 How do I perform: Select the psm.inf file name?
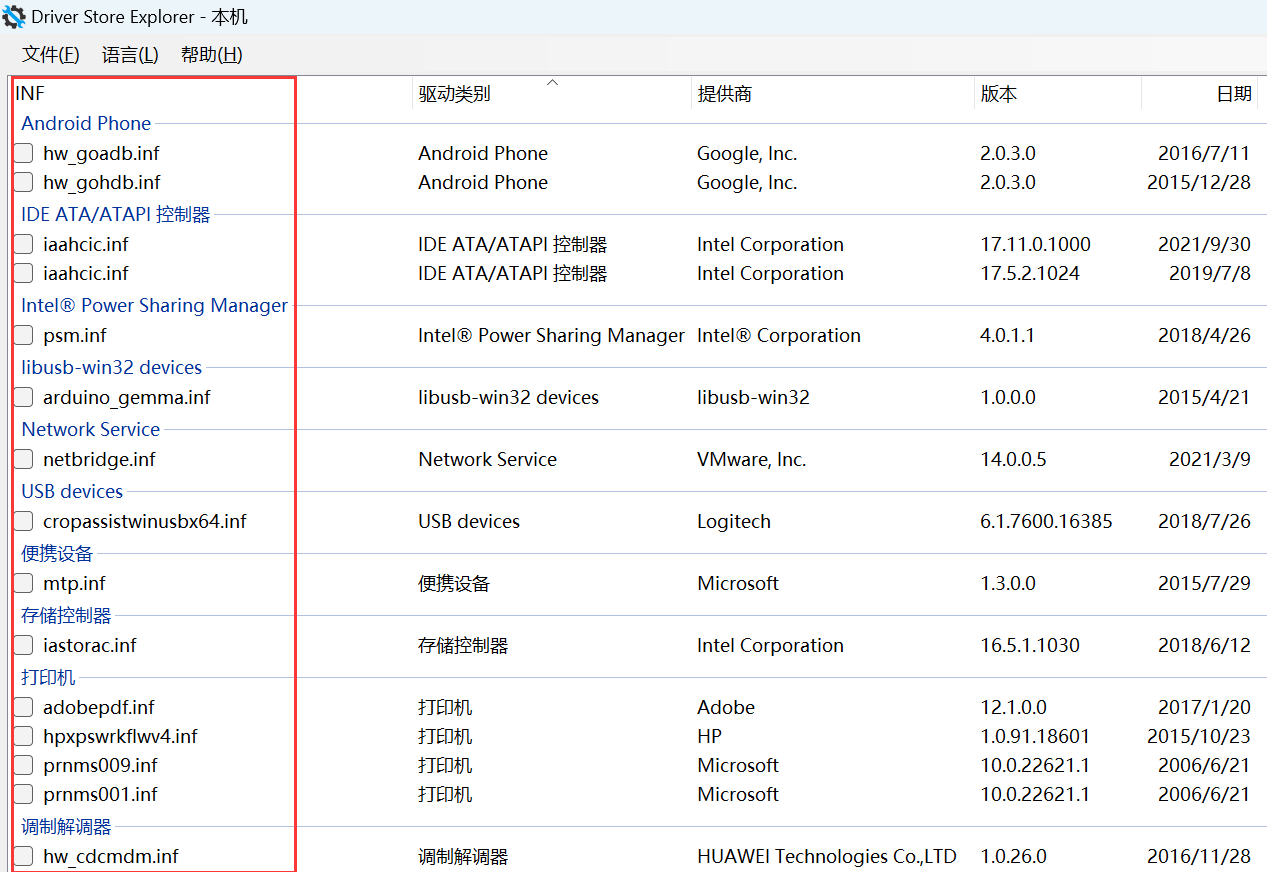tap(75, 336)
